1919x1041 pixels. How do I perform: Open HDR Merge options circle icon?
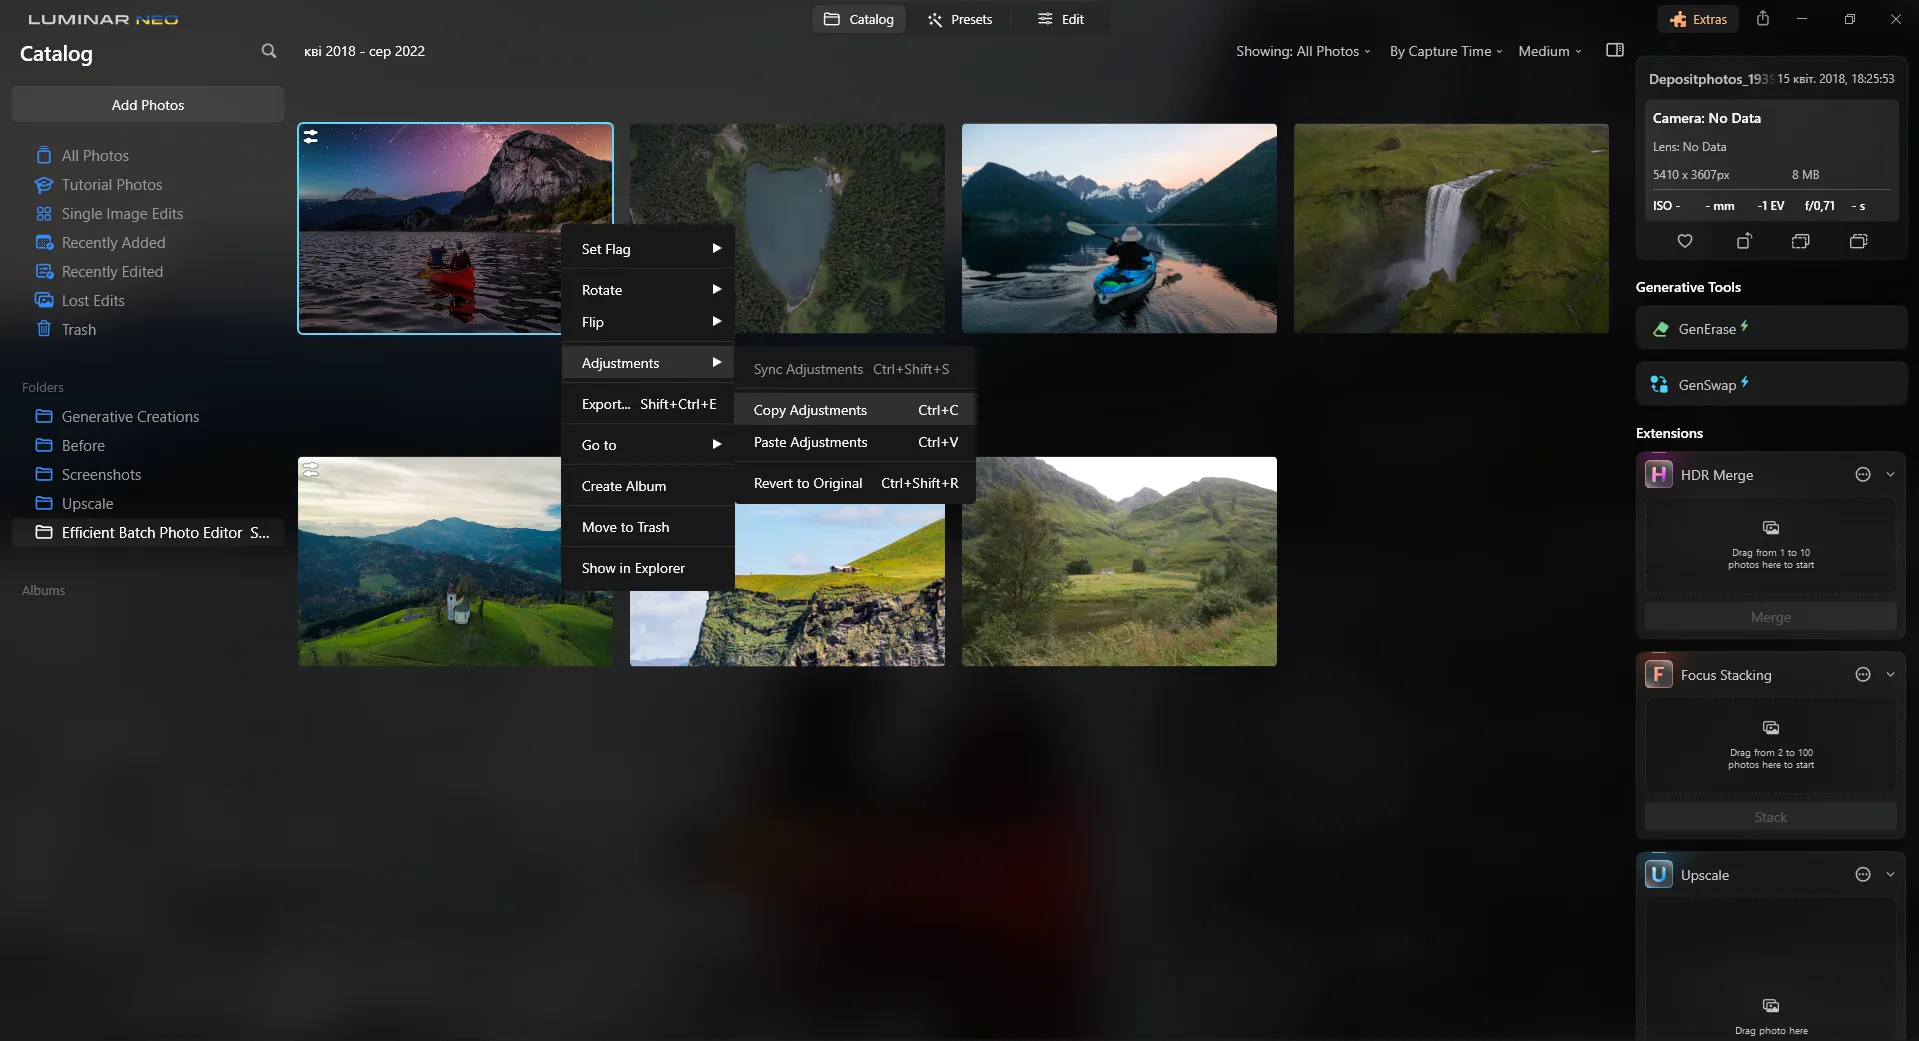tap(1862, 474)
